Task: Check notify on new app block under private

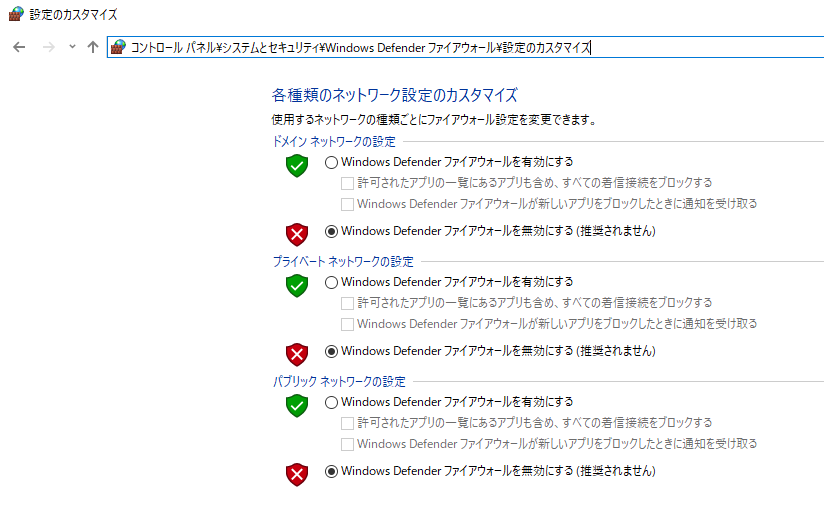Action: (347, 324)
